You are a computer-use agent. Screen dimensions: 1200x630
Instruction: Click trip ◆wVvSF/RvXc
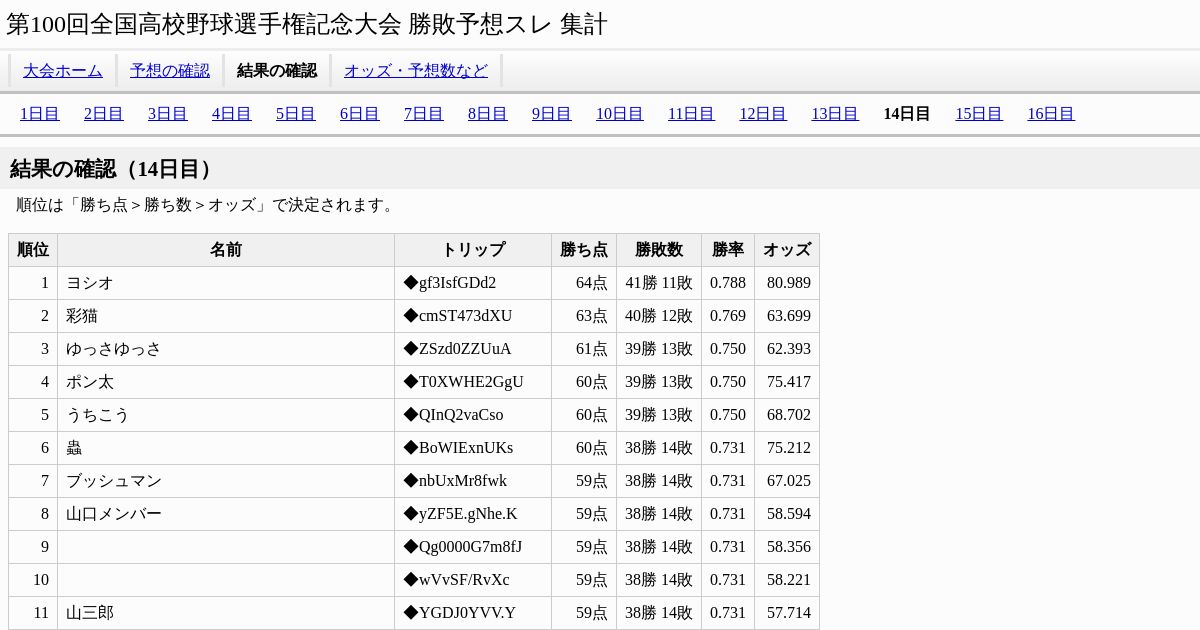tap(456, 580)
